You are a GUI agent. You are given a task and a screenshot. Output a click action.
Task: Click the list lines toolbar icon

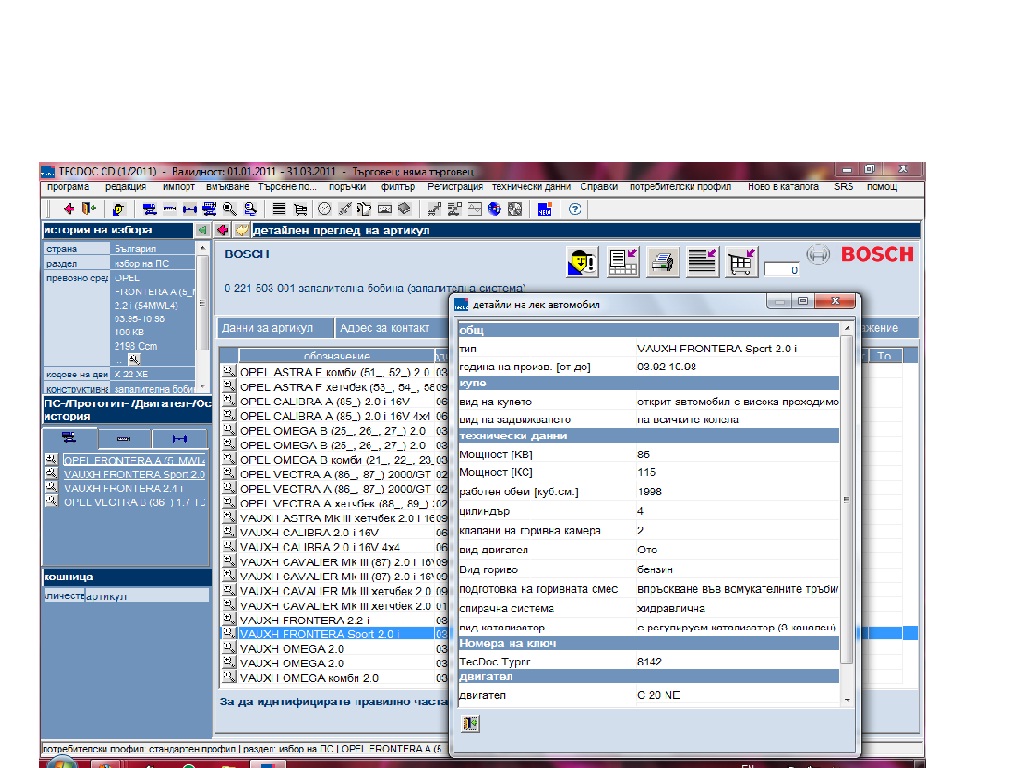pos(279,209)
